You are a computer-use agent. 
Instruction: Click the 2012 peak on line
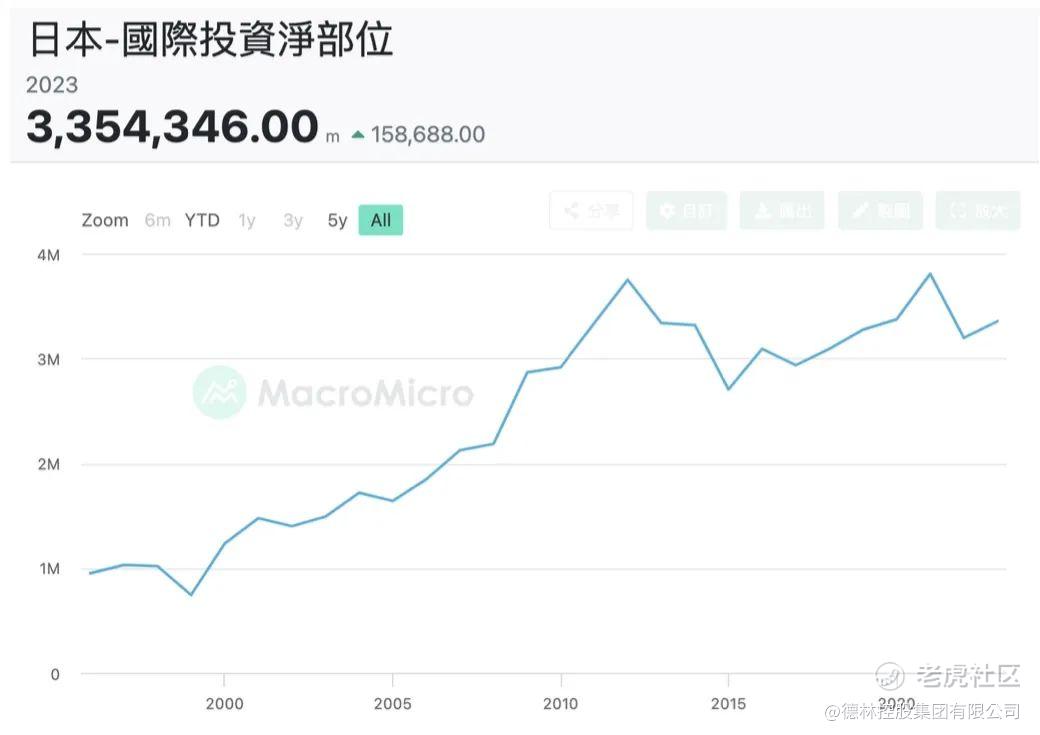coord(627,280)
